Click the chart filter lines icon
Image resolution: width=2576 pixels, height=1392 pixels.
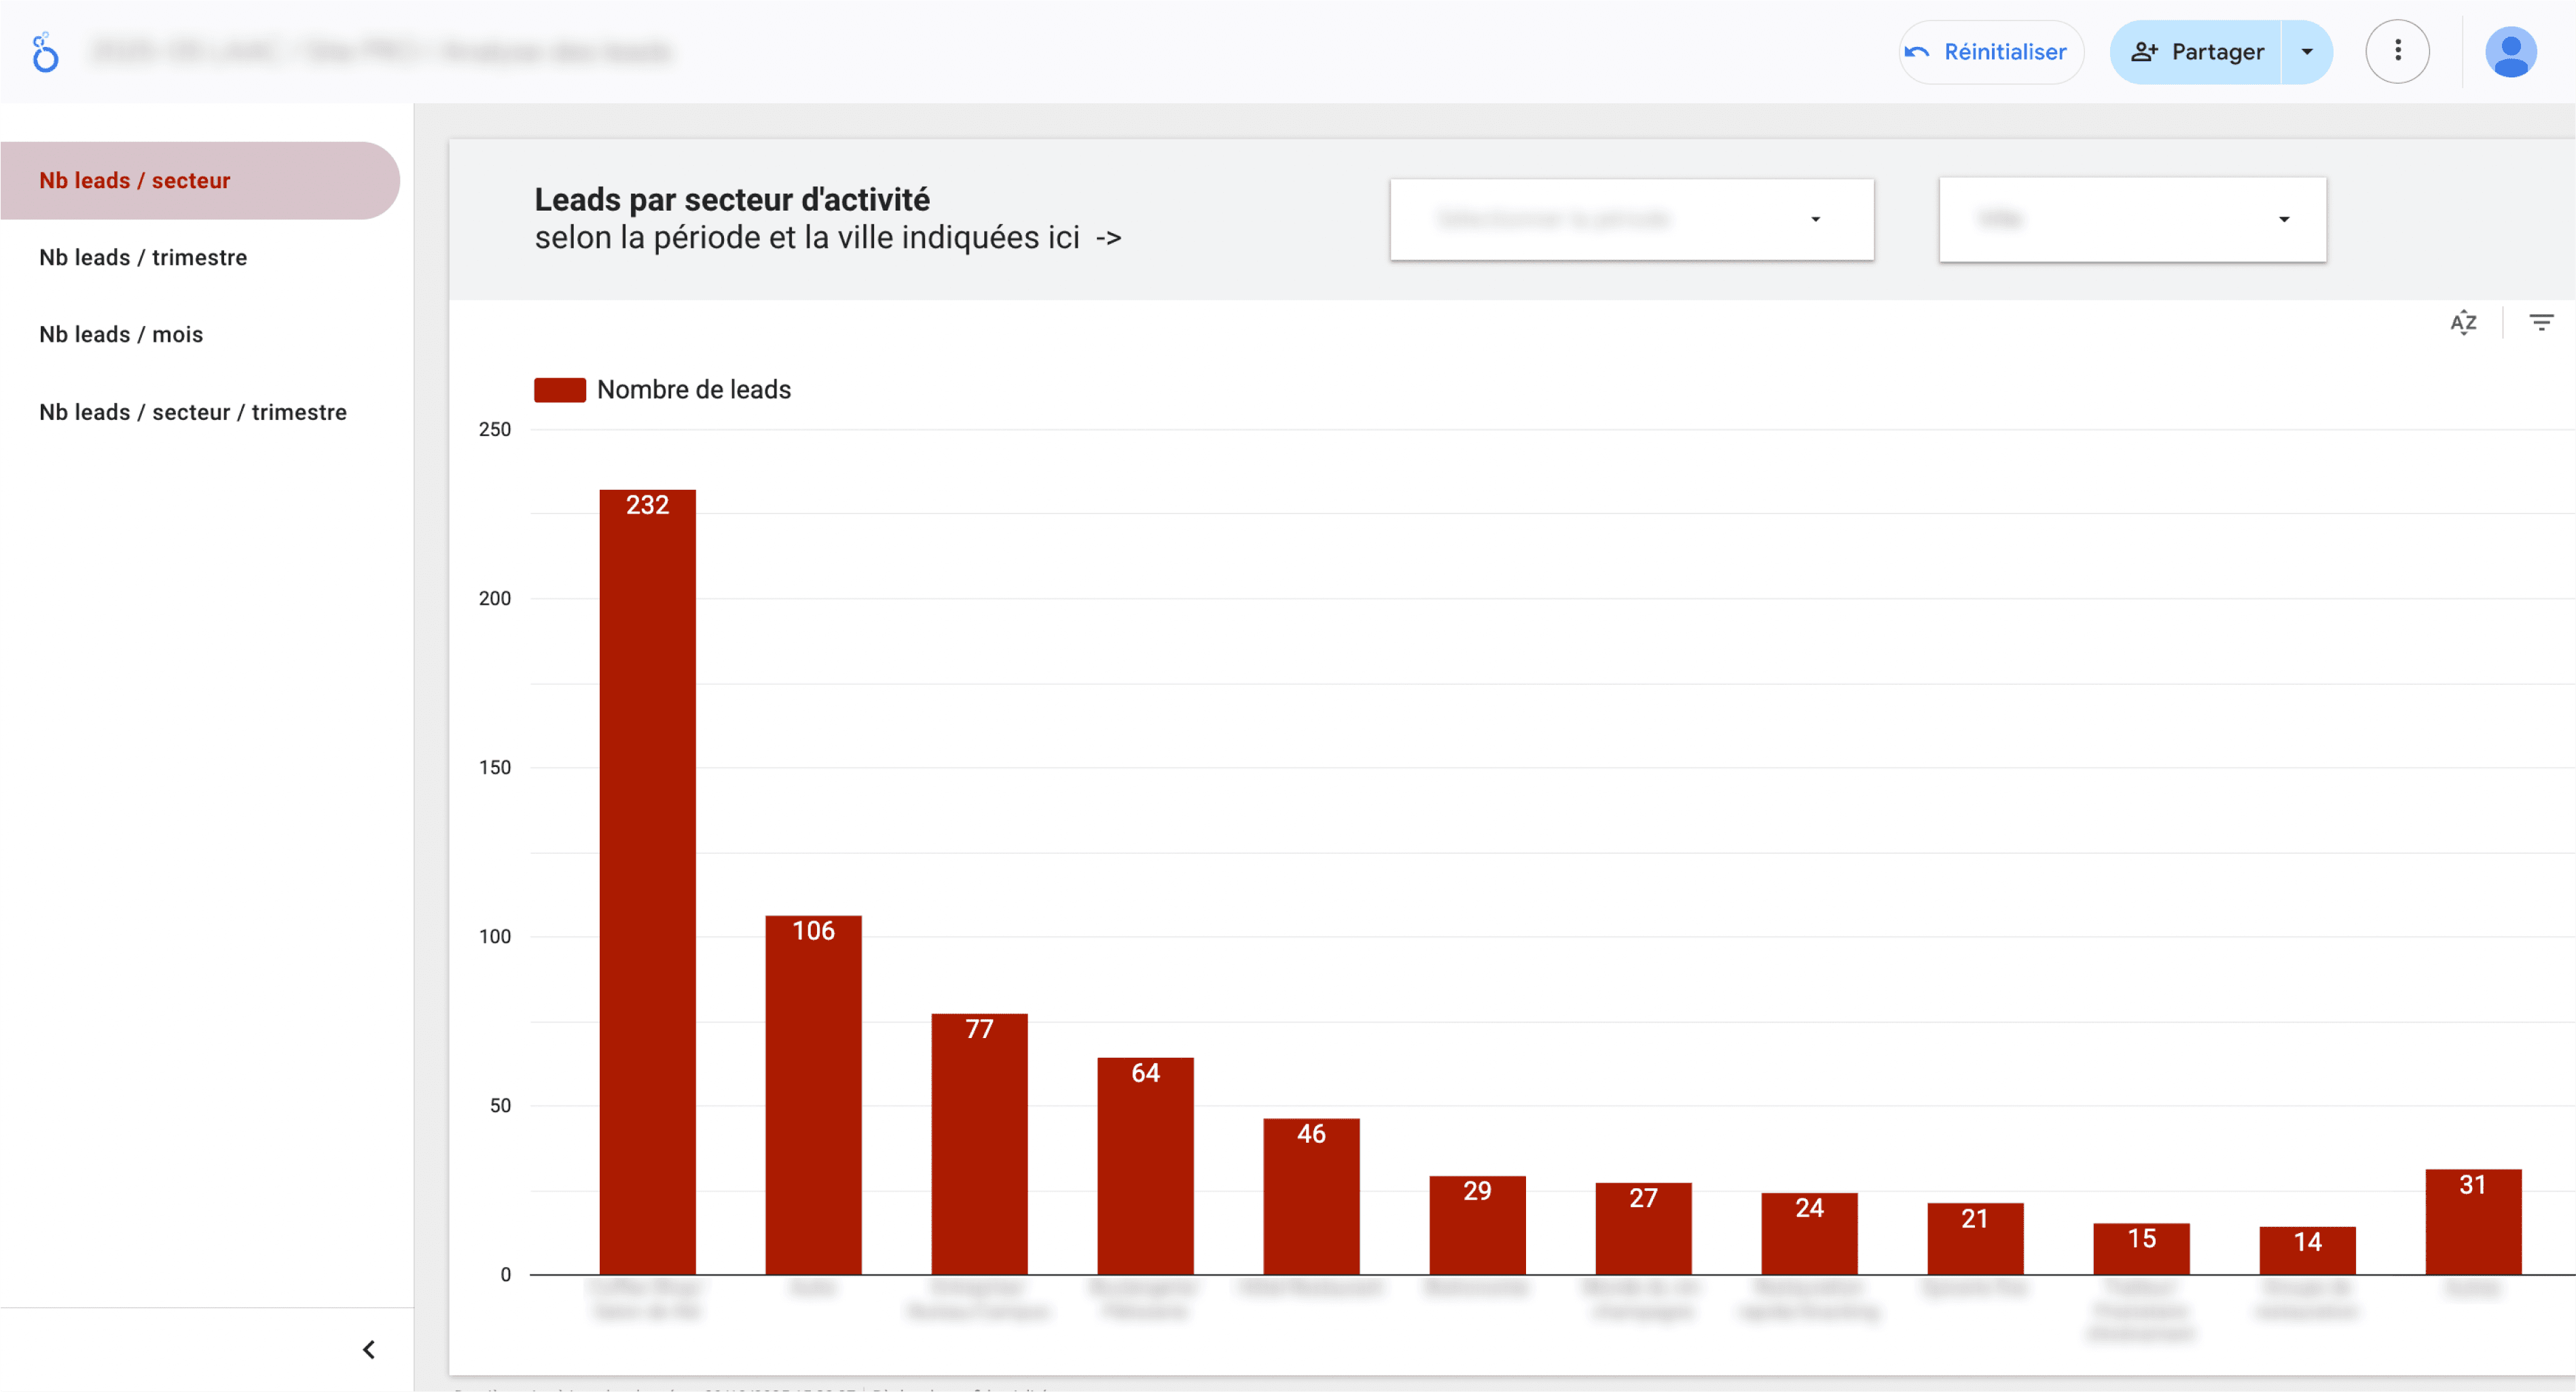coord(2541,322)
